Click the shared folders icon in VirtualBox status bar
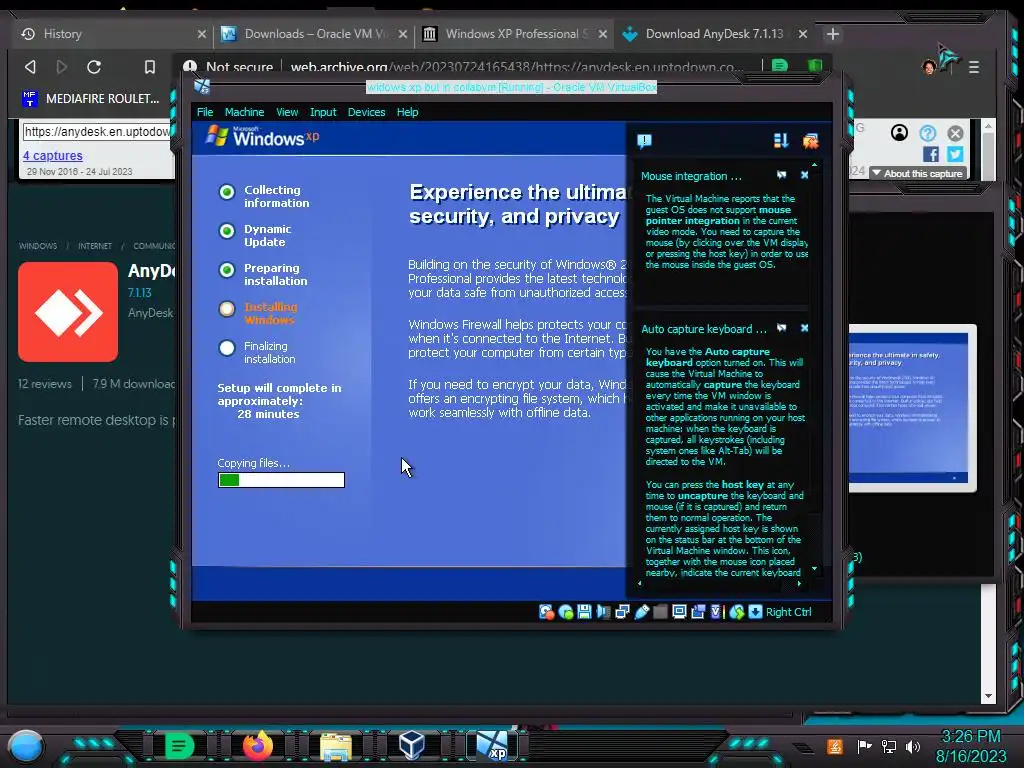 (x=660, y=612)
